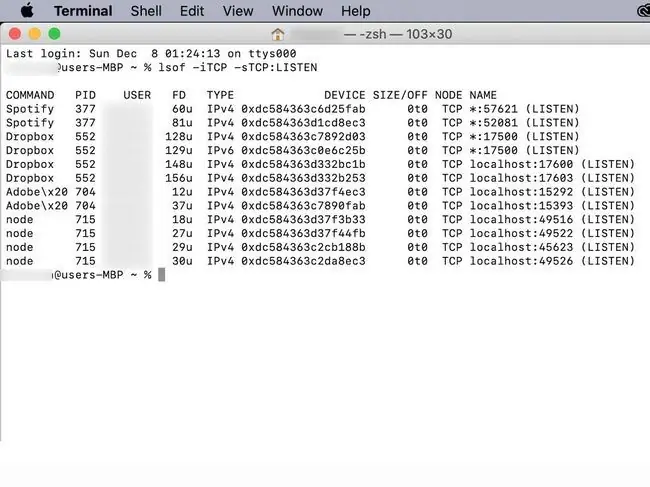650x487 pixels.
Task: Maximize the window with green button
Action: point(54,34)
